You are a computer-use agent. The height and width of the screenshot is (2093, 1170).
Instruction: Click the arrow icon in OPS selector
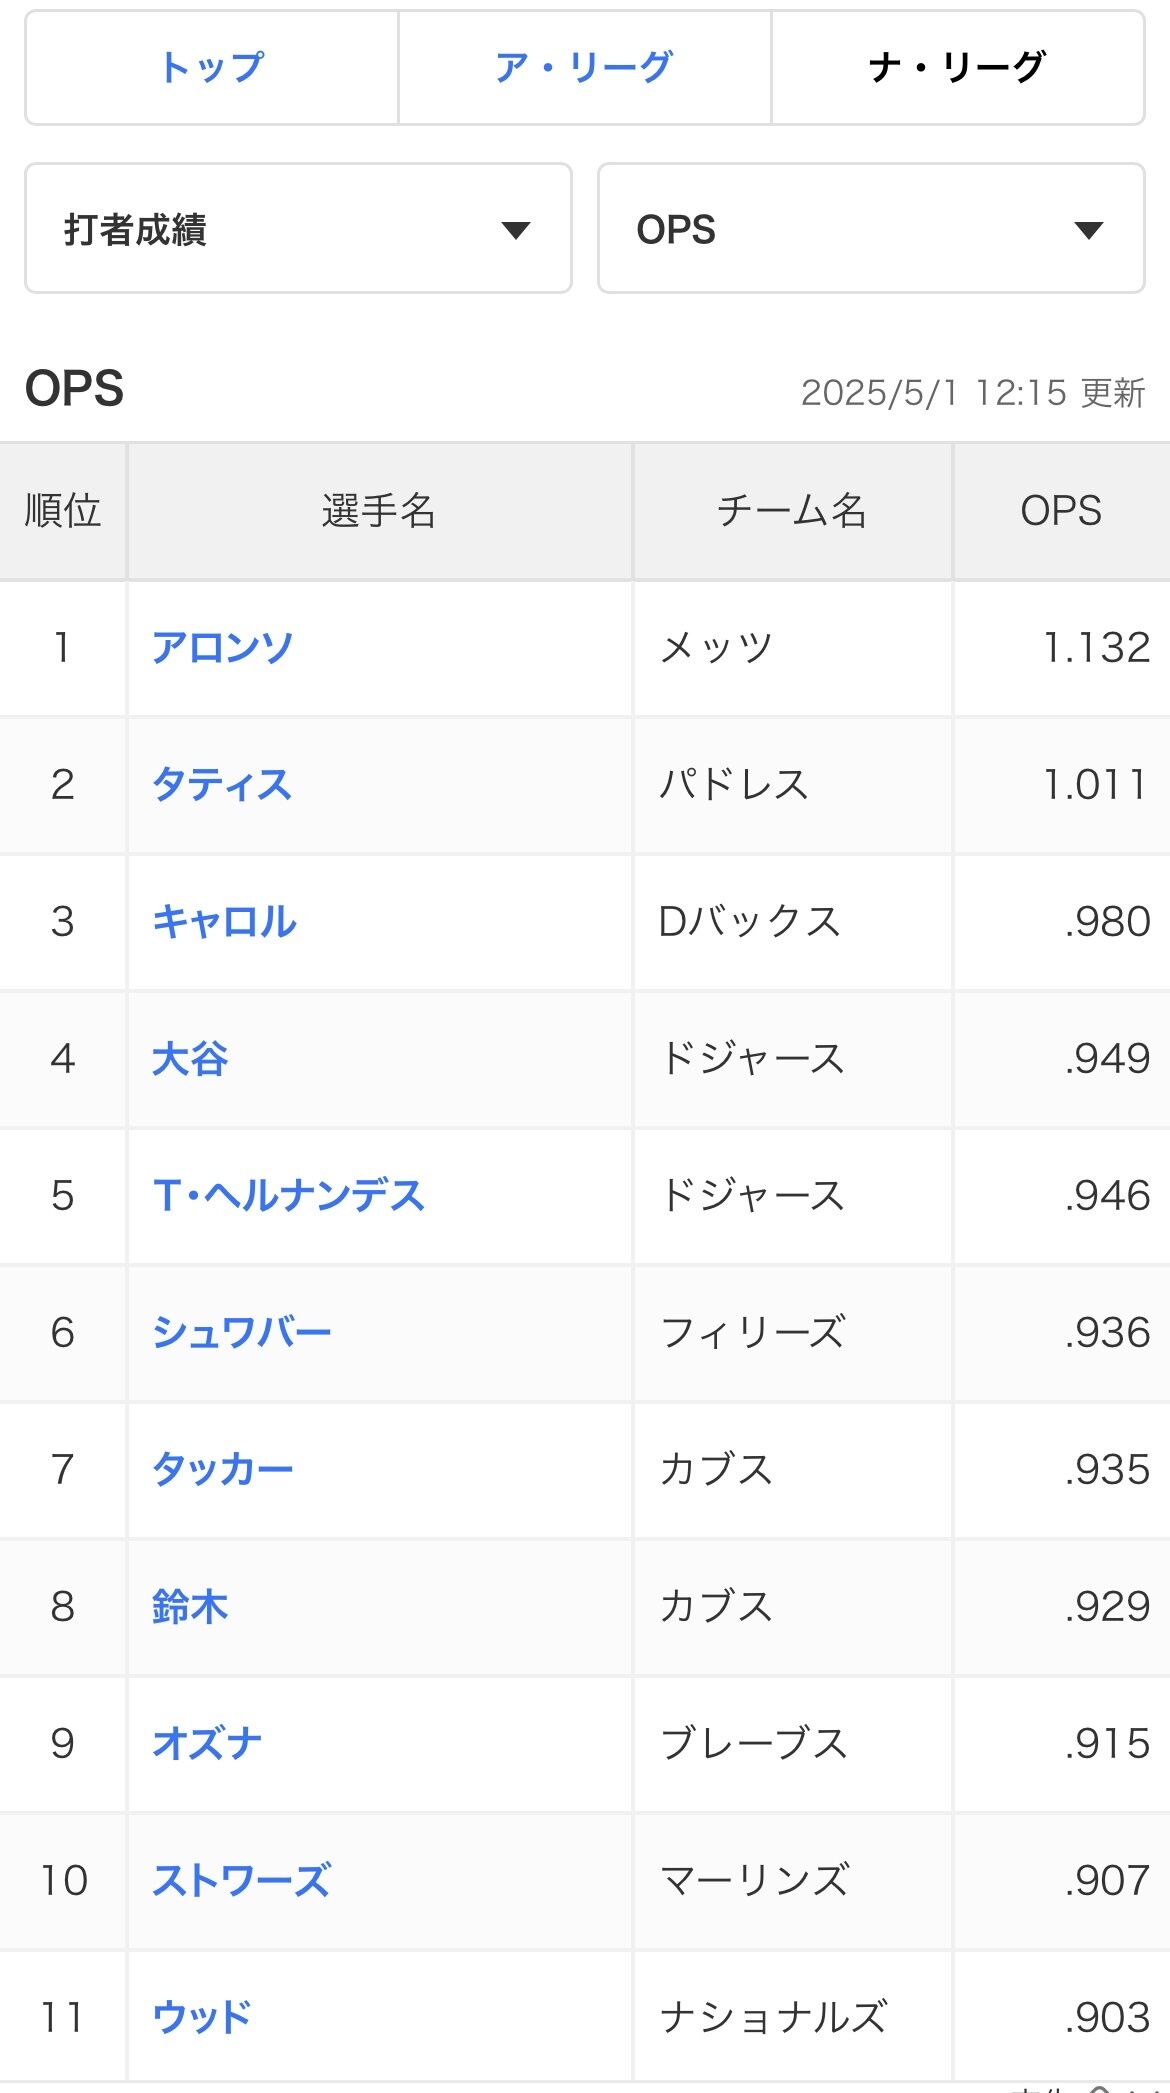click(x=1088, y=231)
